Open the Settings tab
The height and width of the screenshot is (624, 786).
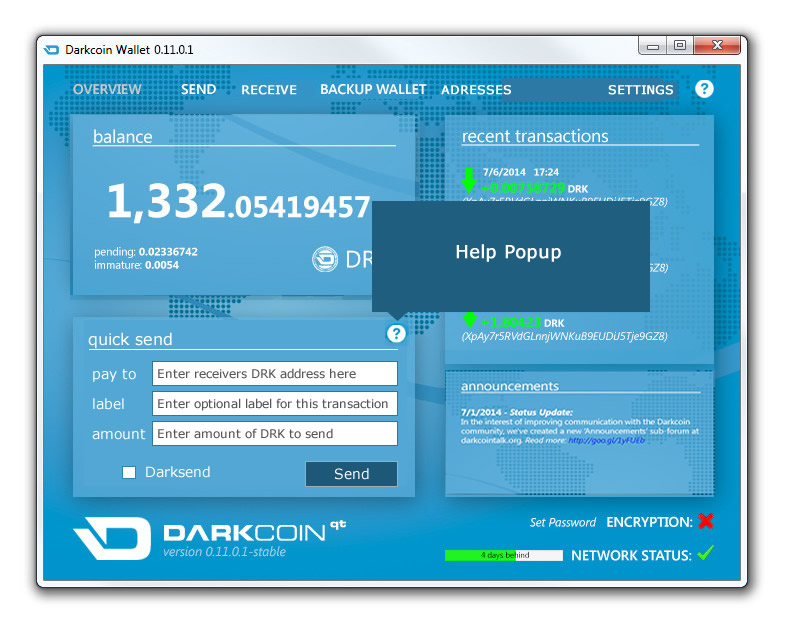640,90
